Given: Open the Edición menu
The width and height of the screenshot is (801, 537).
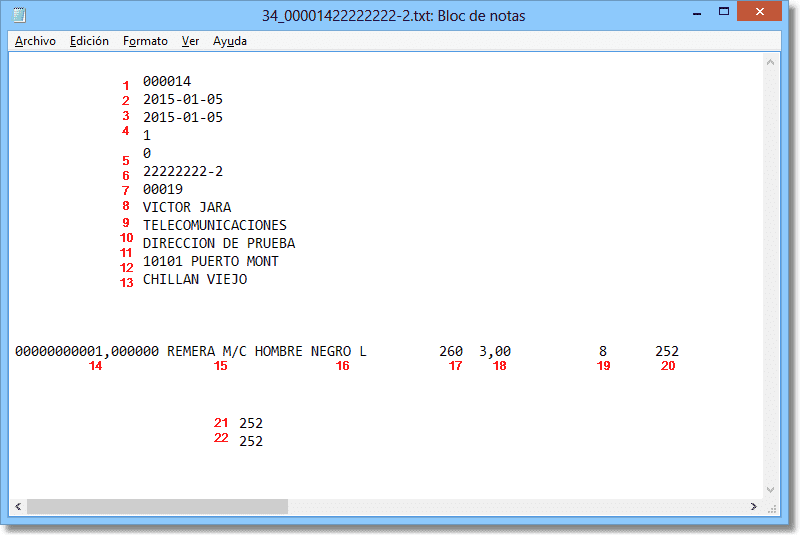Looking at the screenshot, I should click(x=89, y=41).
